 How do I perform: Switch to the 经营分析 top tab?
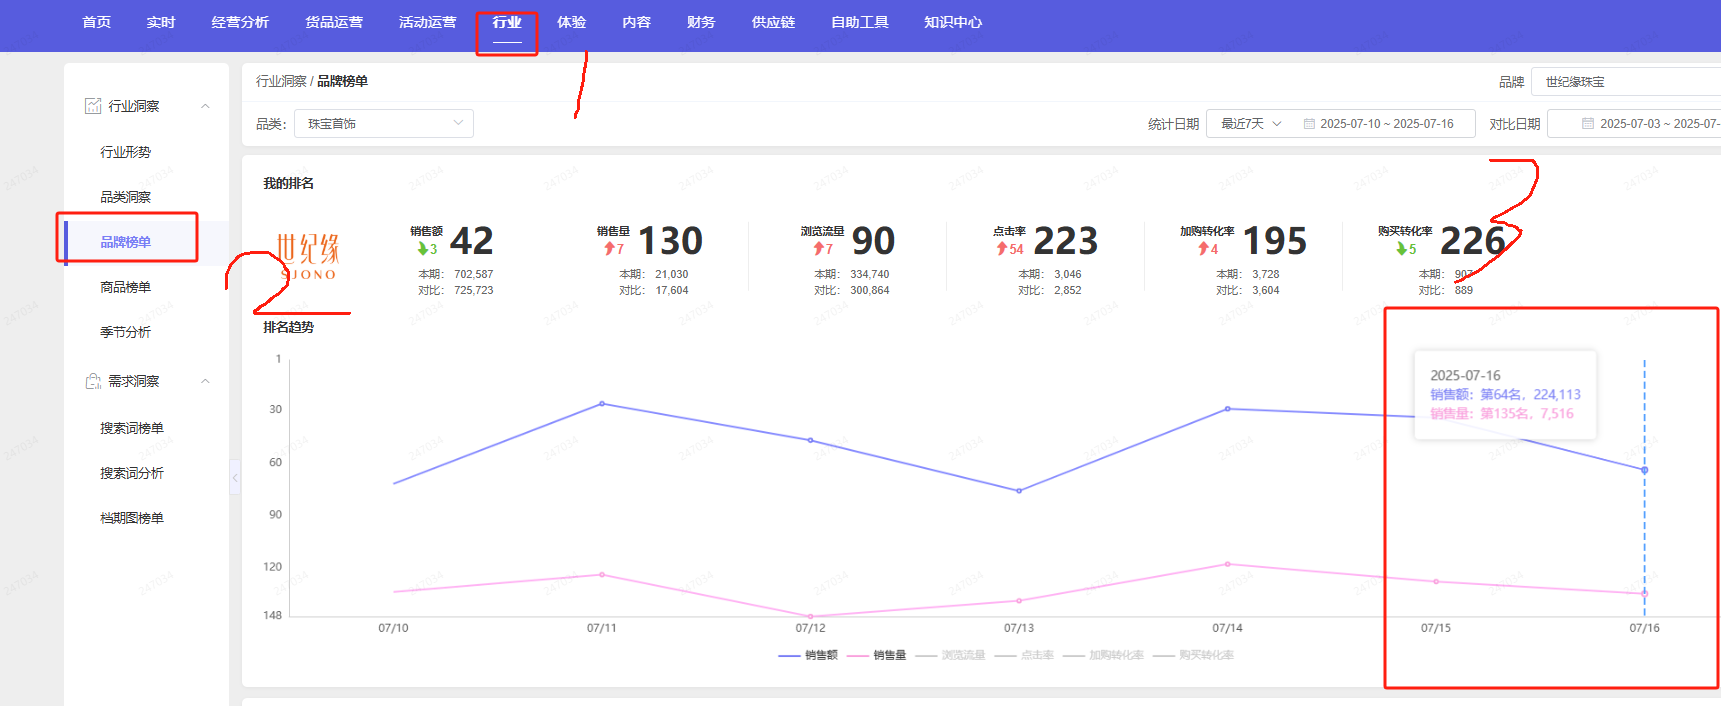[x=240, y=22]
